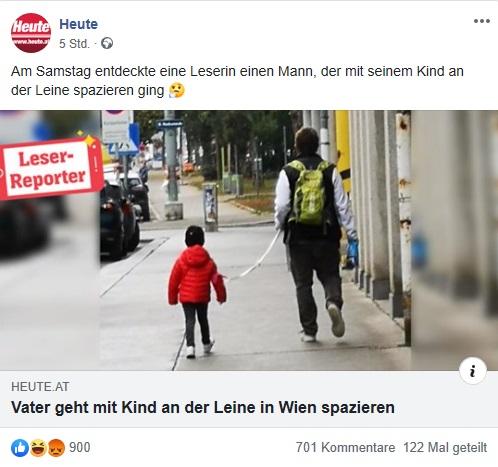498x467 pixels.
Task: Open the Heute page name link
Action: click(x=78, y=24)
